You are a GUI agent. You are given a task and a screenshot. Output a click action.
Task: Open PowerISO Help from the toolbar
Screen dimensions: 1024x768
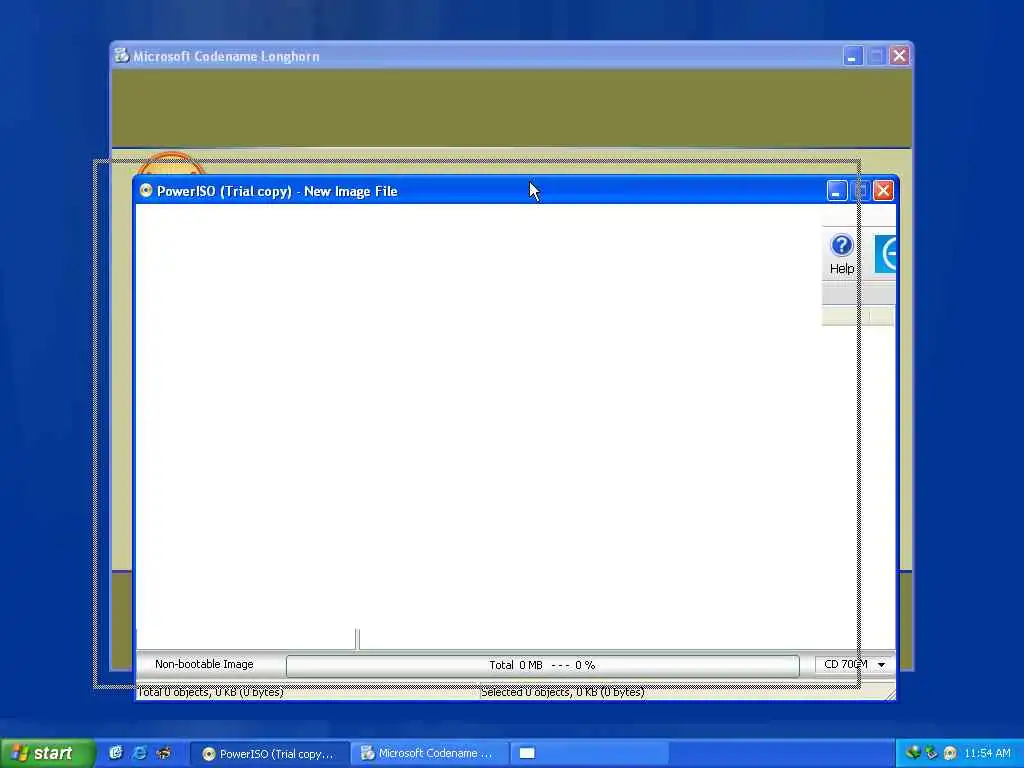pyautogui.click(x=842, y=254)
